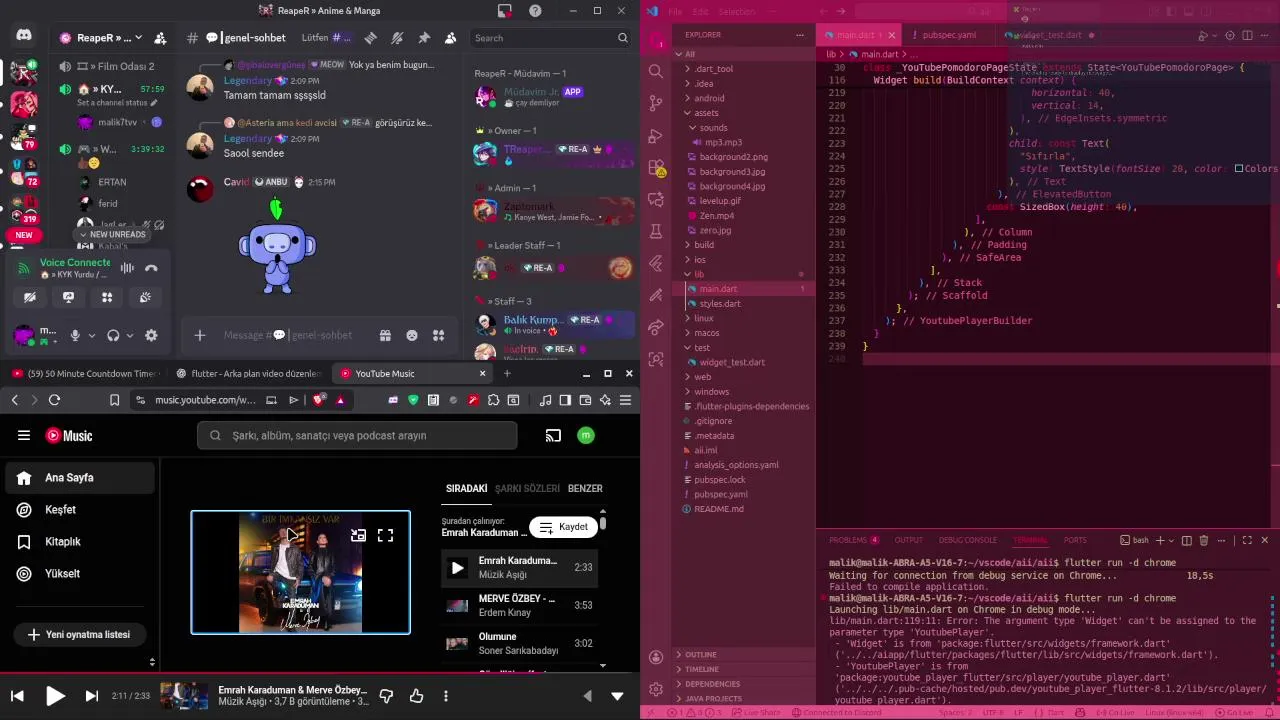The width and height of the screenshot is (1280, 720).
Task: Open Discord gift picker in message bar
Action: coord(385,336)
